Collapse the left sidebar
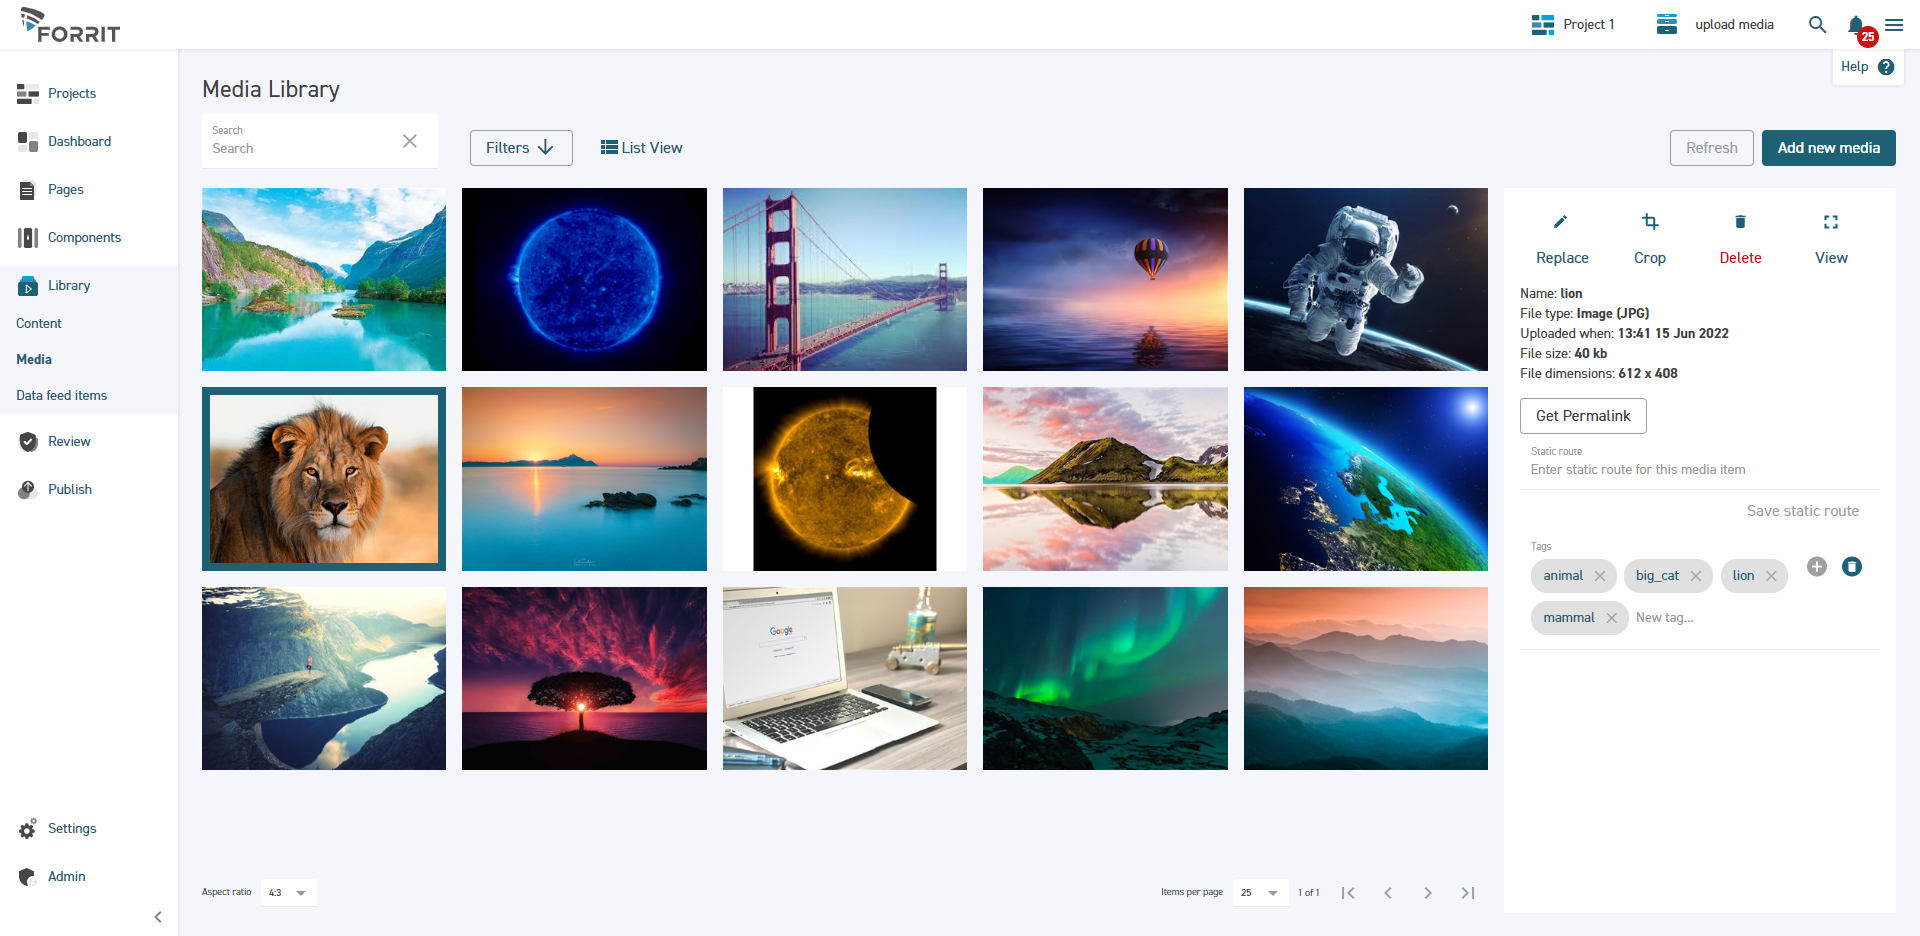1920x936 pixels. (158, 917)
